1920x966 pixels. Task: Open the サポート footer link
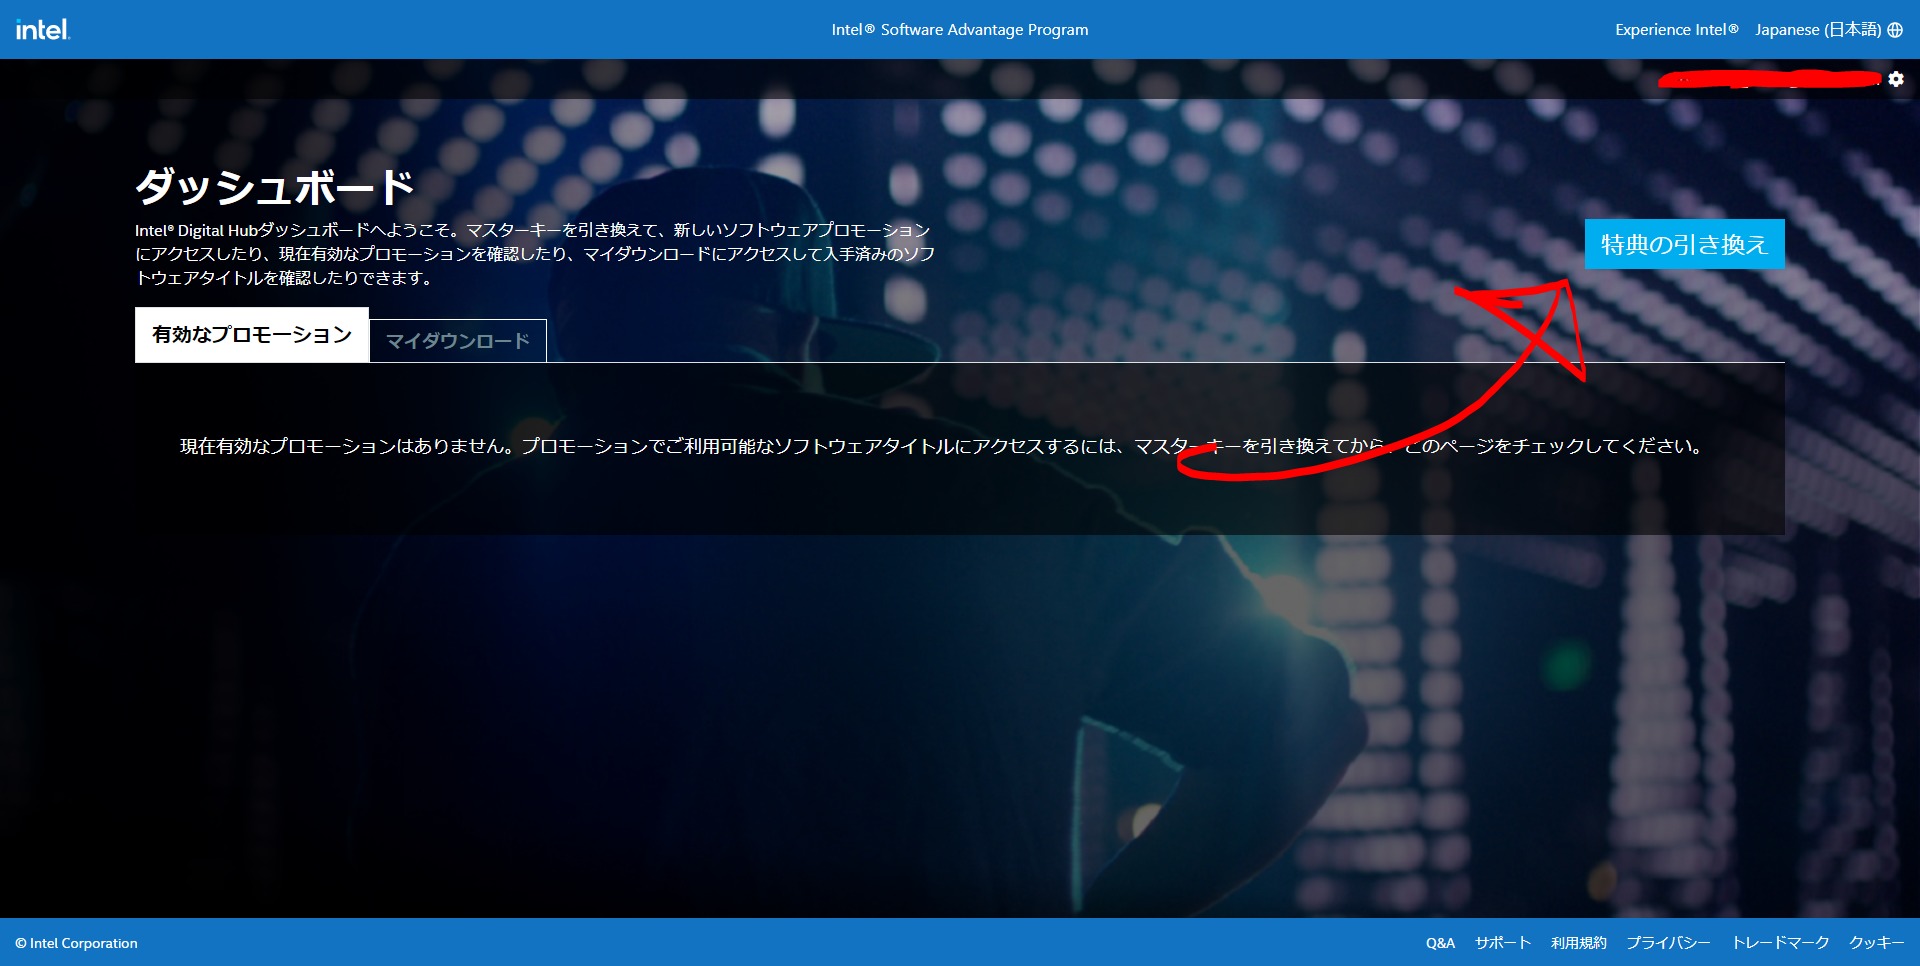(x=1503, y=943)
